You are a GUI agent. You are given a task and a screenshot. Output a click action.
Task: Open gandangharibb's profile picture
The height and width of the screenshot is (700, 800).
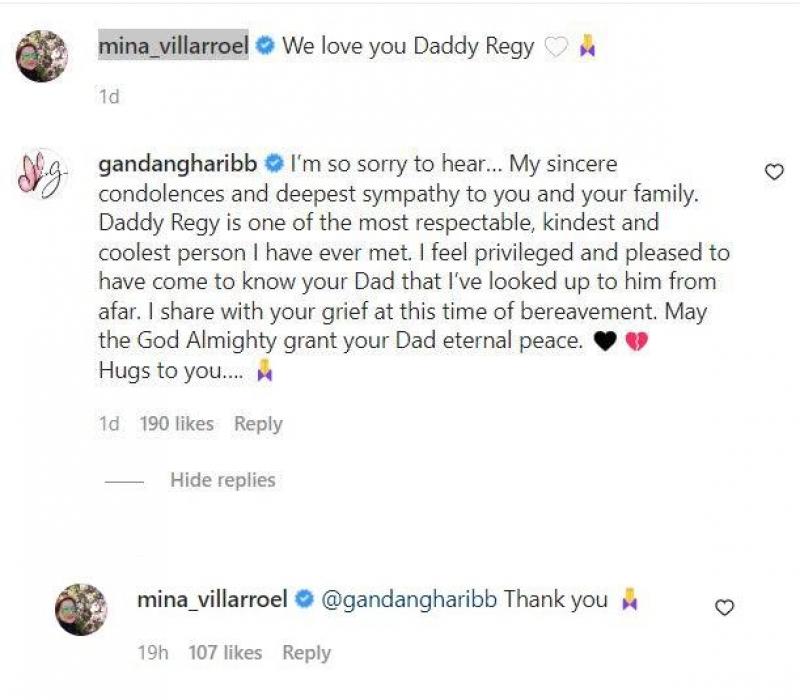pos(41,177)
